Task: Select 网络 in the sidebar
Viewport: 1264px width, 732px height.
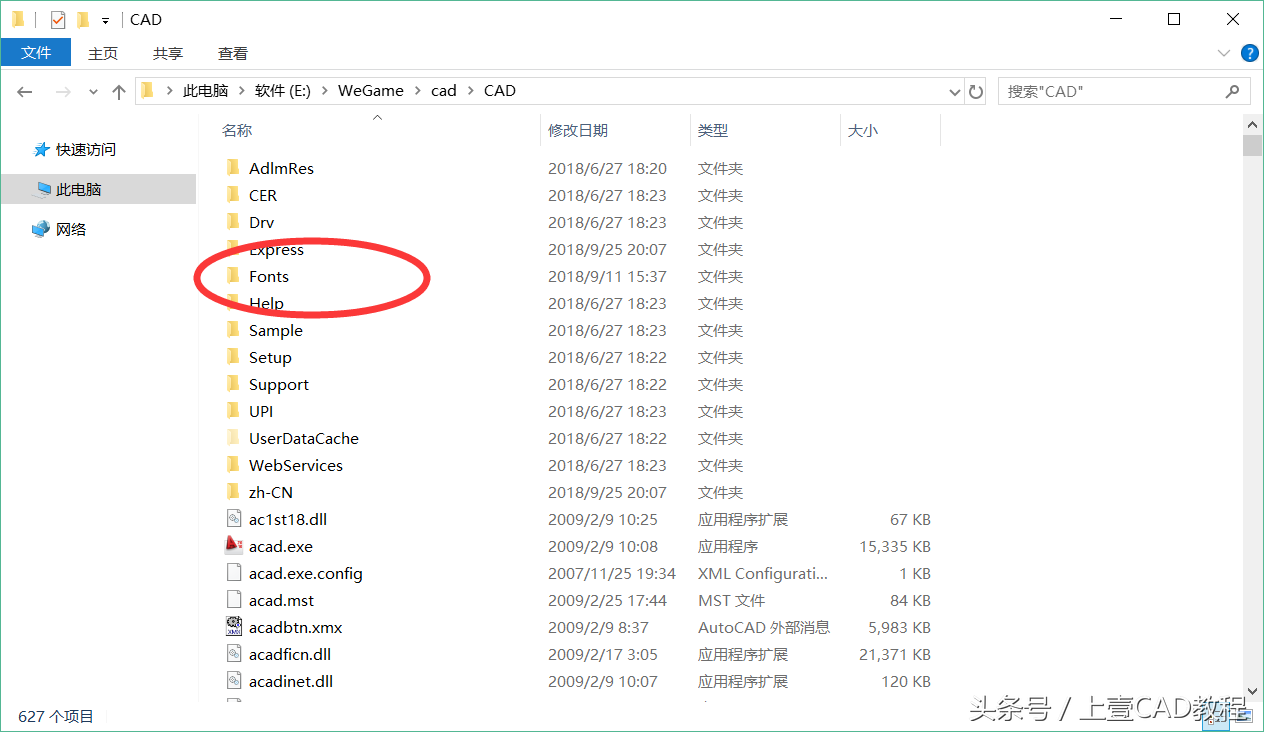Action: (72, 228)
